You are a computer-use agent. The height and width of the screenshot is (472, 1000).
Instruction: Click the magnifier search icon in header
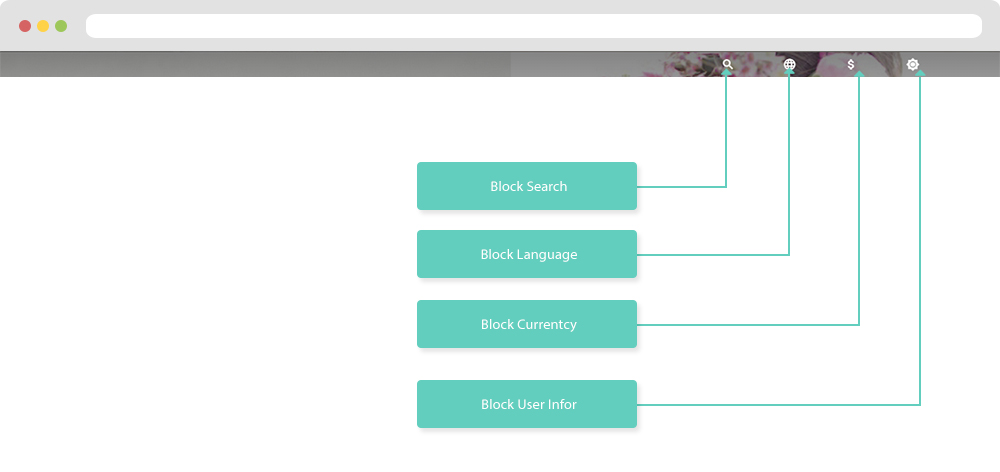tap(728, 64)
